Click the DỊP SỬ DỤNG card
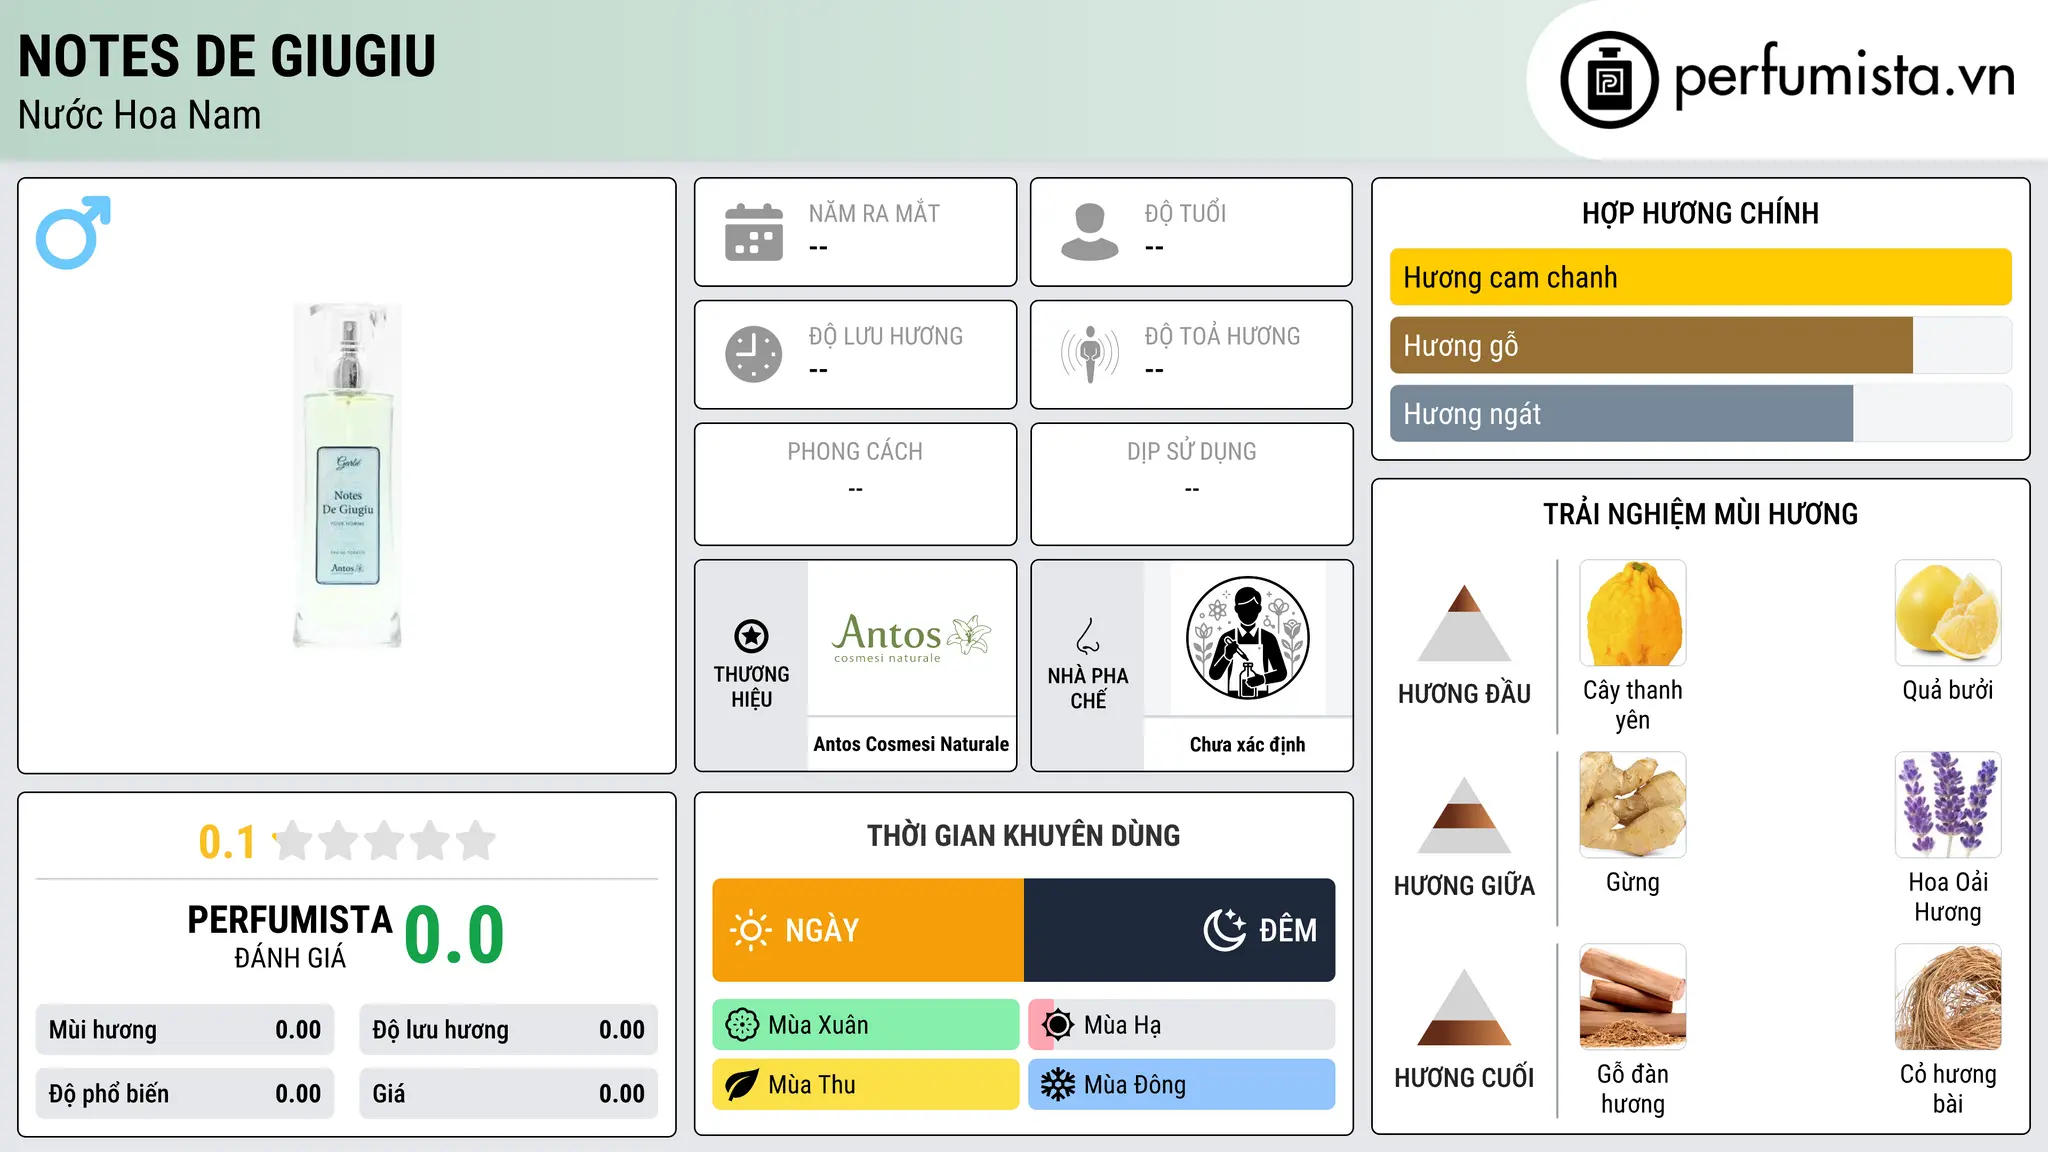Image resolution: width=2048 pixels, height=1152 pixels. coord(1191,484)
